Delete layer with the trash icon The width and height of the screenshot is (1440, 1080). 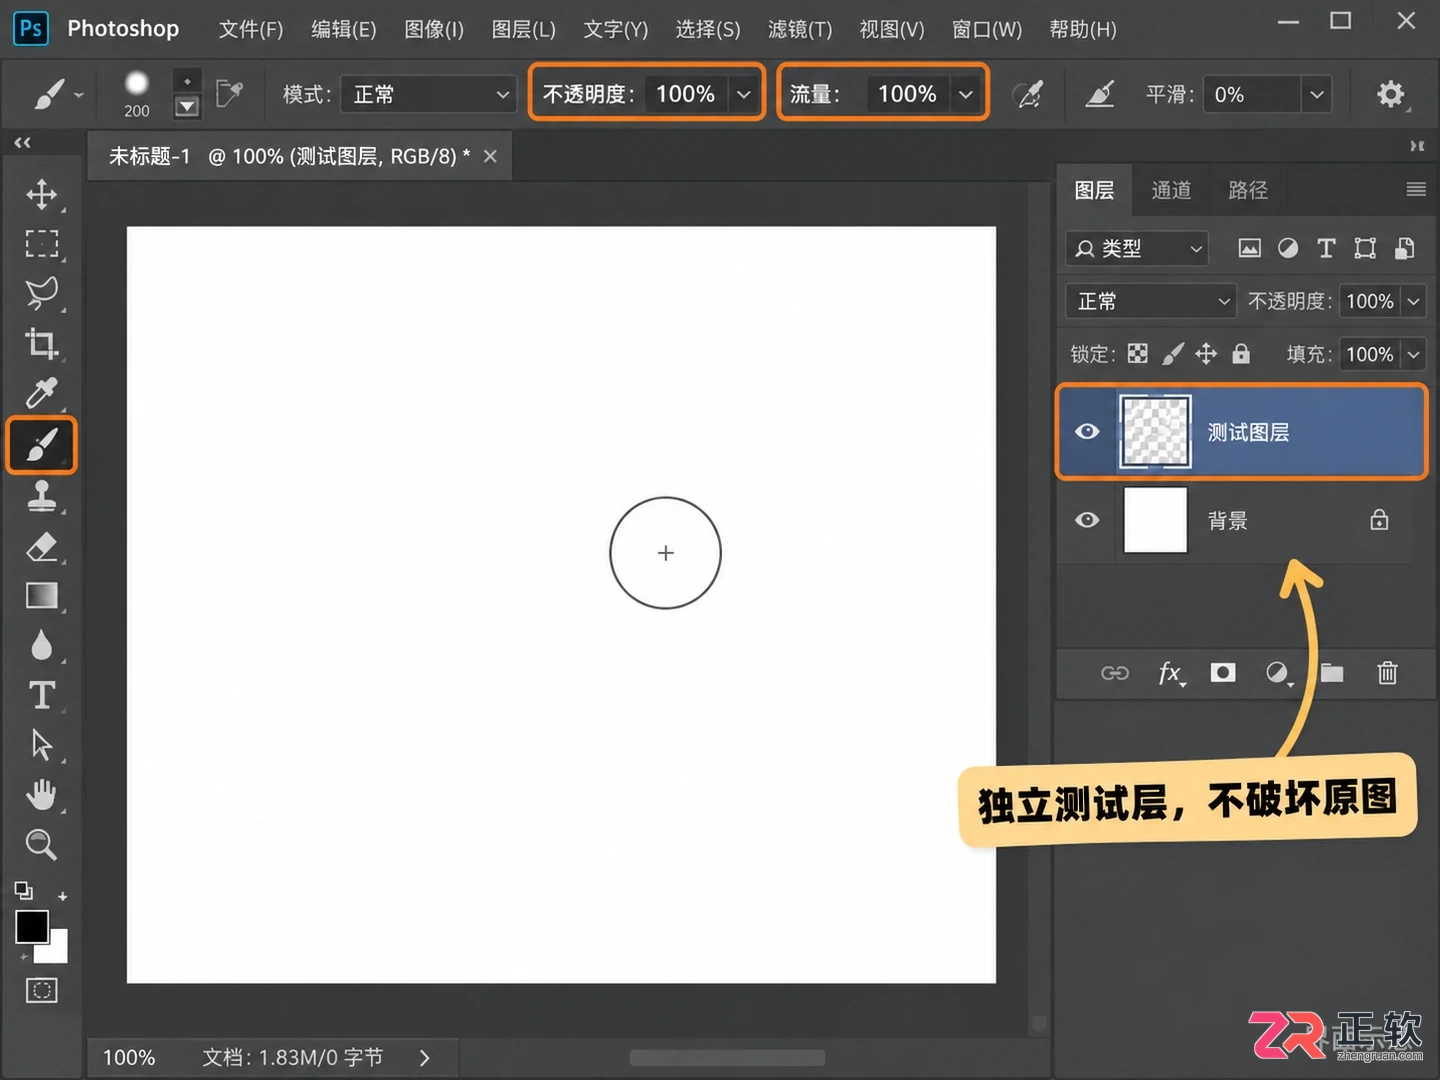pyautogui.click(x=1387, y=673)
